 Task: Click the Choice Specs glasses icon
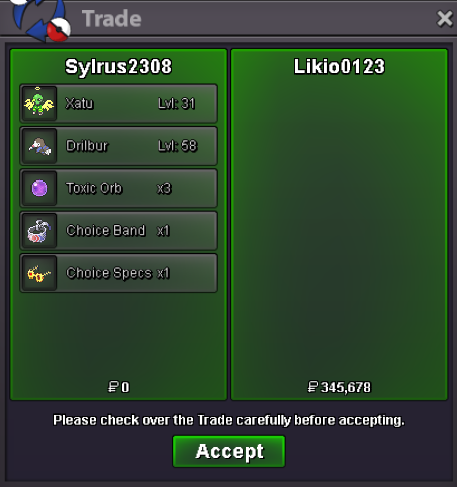[39, 274]
